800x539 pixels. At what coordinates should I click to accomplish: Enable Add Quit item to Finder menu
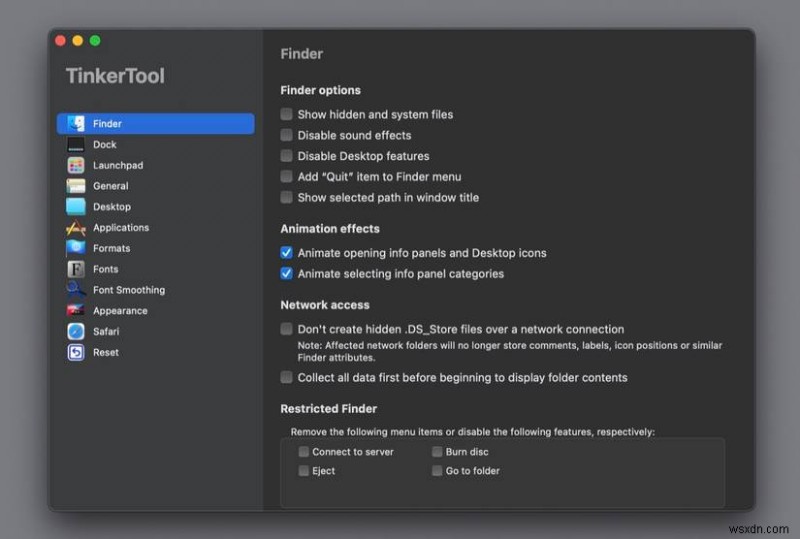point(287,176)
